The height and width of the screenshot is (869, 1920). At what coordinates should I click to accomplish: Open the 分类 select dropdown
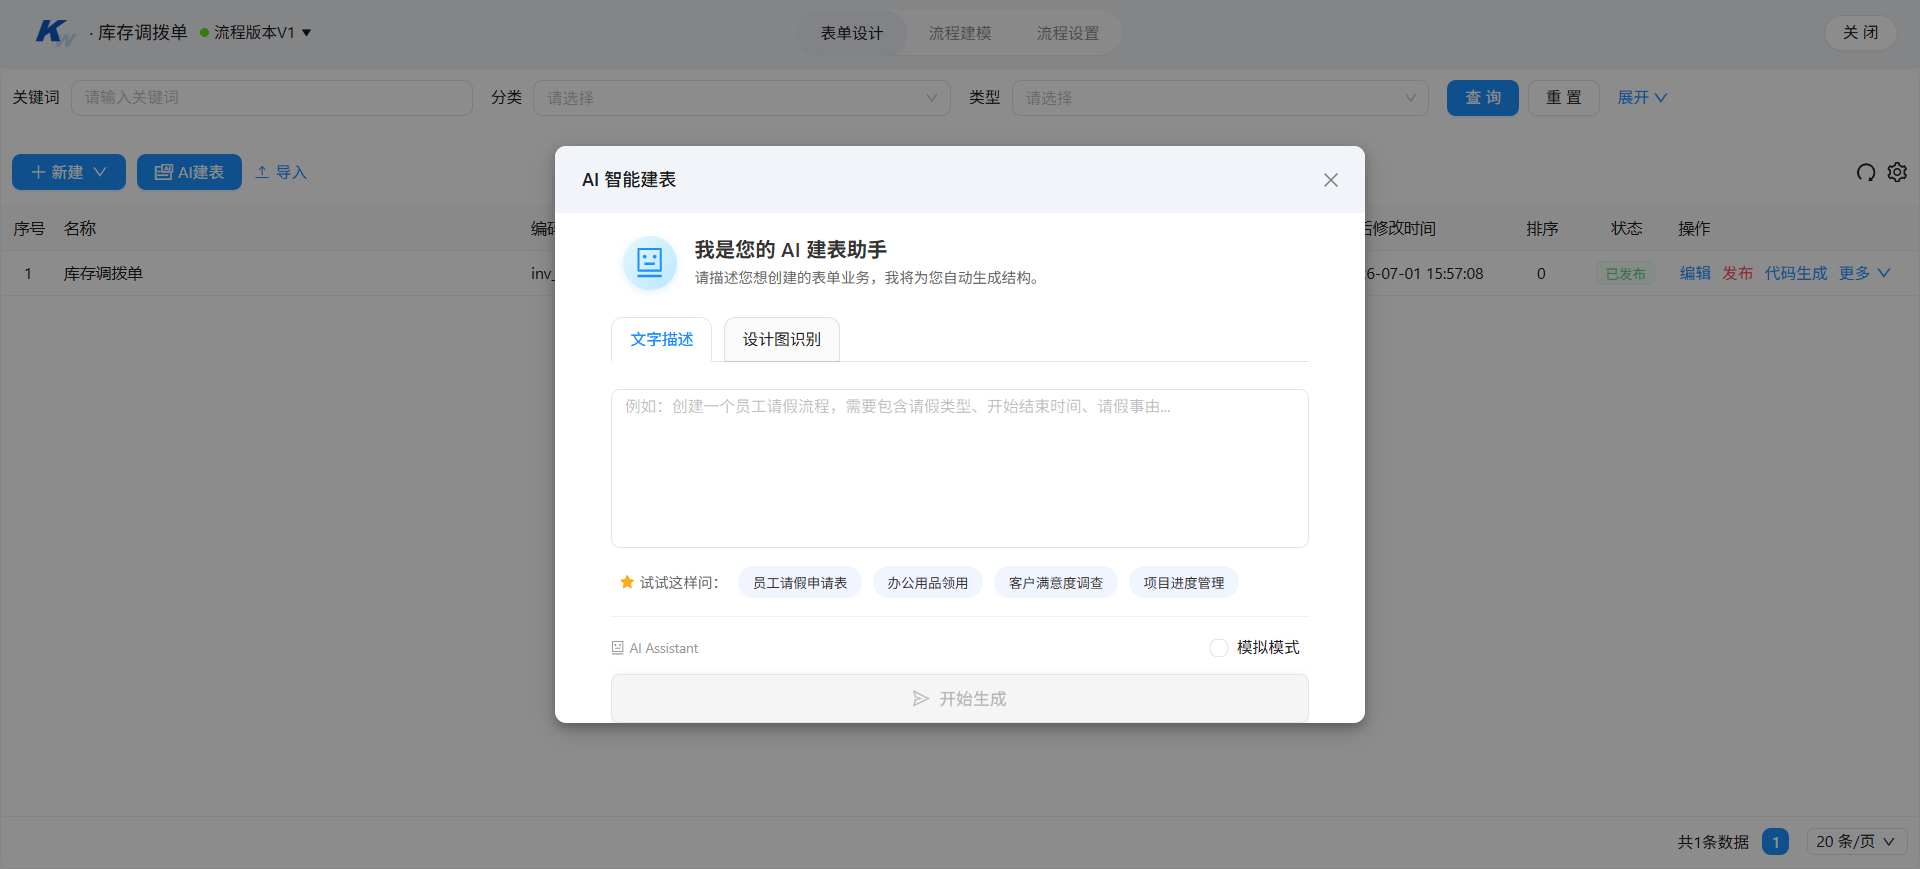coord(742,98)
